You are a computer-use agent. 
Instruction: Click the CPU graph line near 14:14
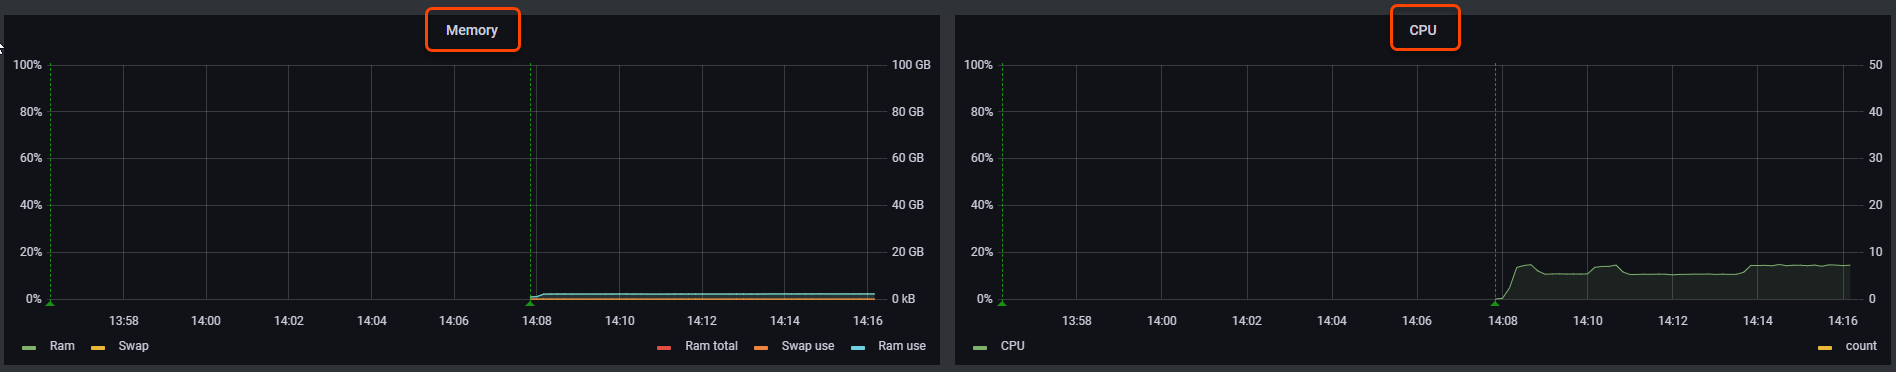tap(1758, 266)
